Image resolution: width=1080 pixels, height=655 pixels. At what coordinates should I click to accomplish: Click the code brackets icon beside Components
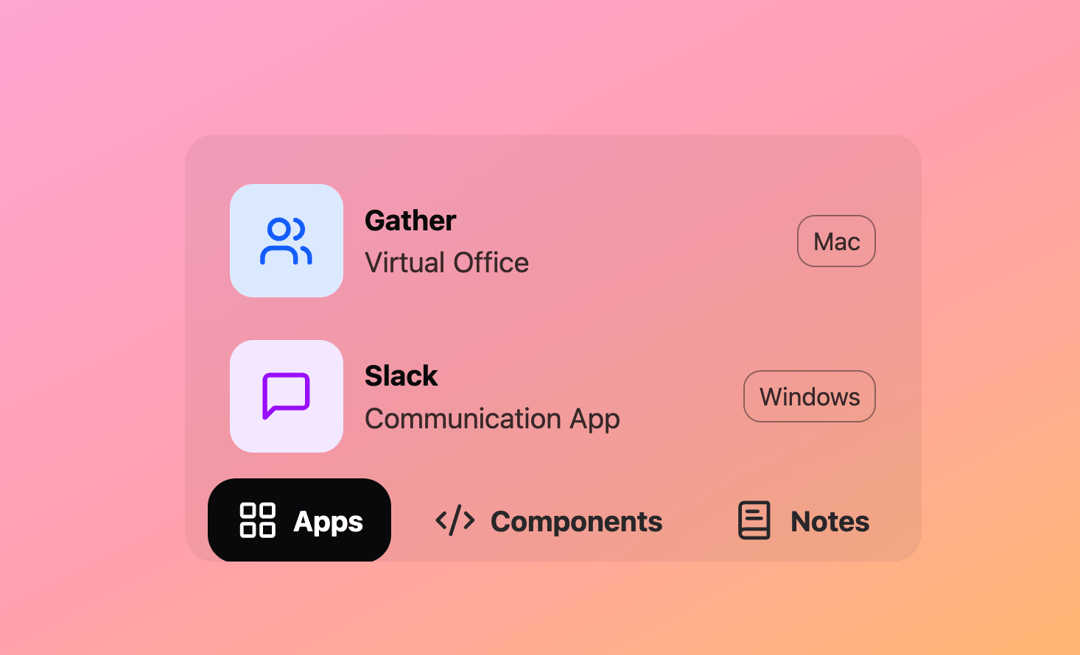point(455,521)
